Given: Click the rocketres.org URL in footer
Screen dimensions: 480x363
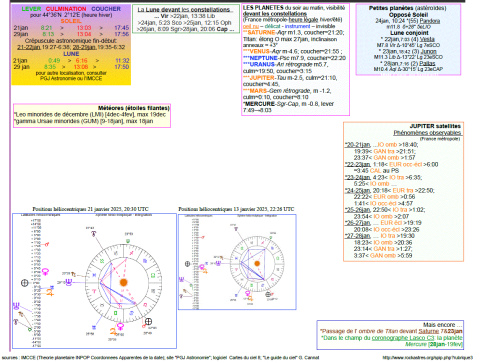Looking at the screenshot, I should pos(428,358).
